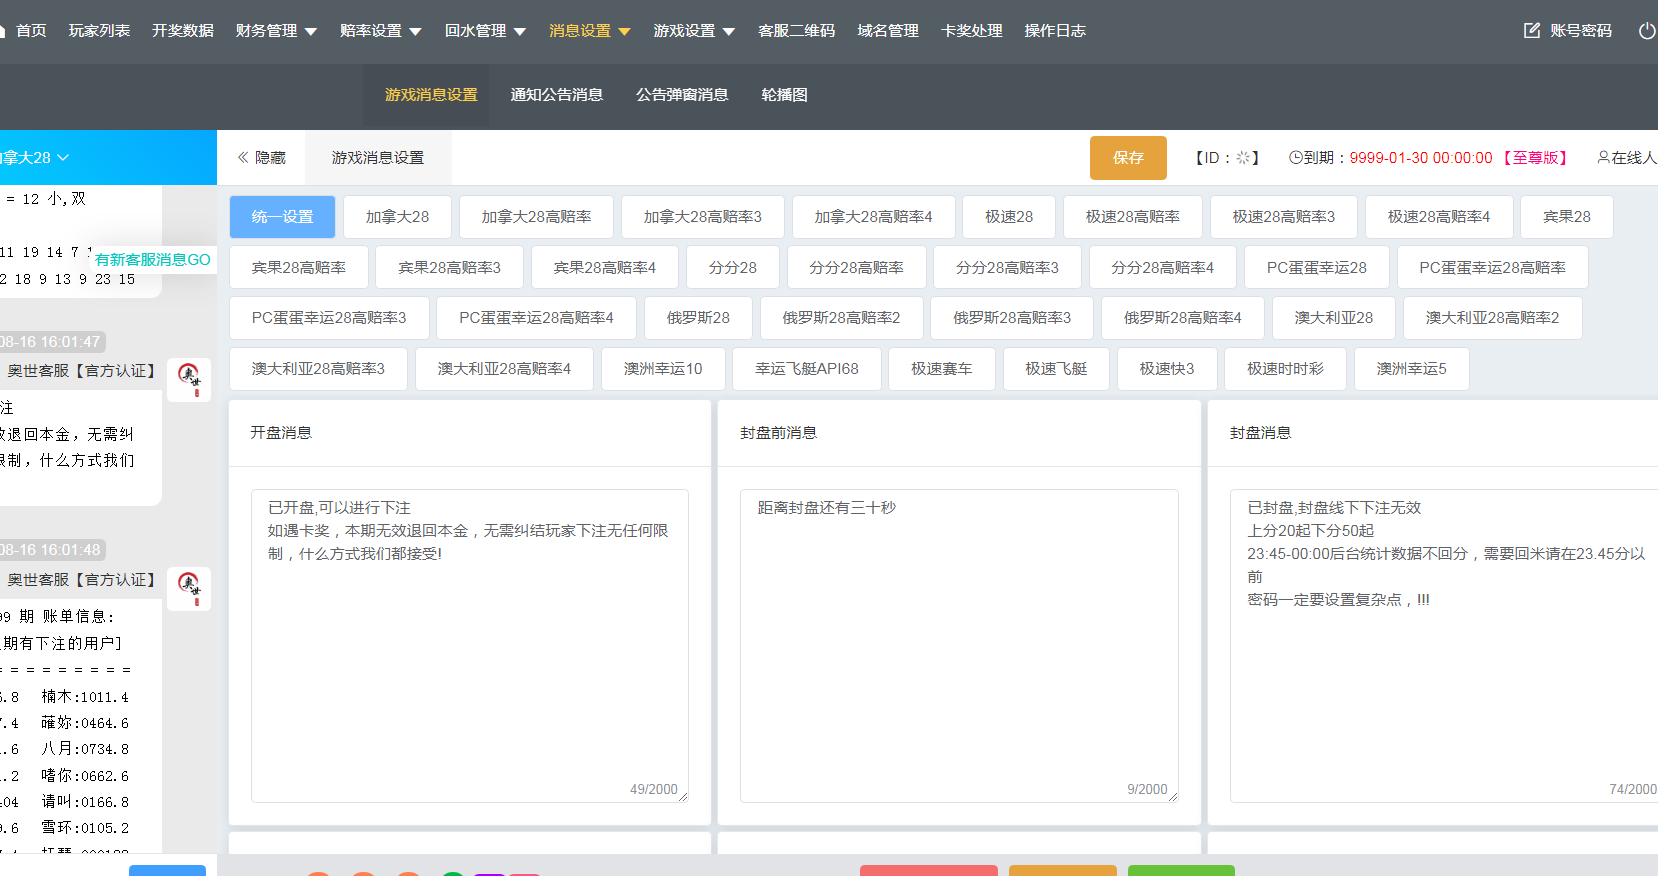Open the 轮播图 tab
Screen dimensions: 1658x876
pos(784,95)
